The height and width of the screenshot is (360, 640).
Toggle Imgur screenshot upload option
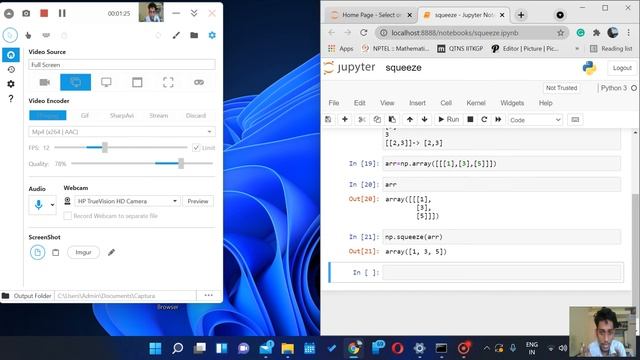tap(83, 252)
